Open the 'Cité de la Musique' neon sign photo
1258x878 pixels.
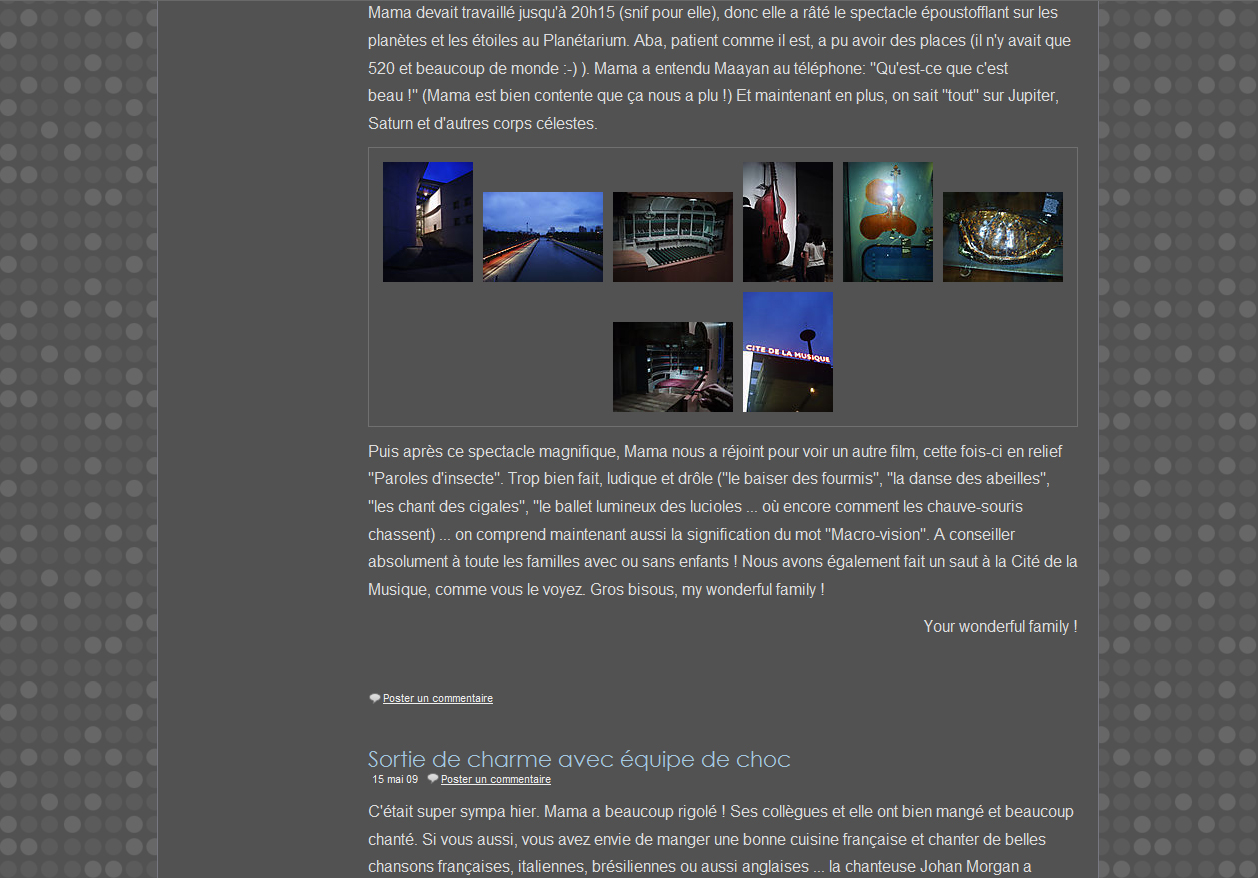[x=788, y=352]
